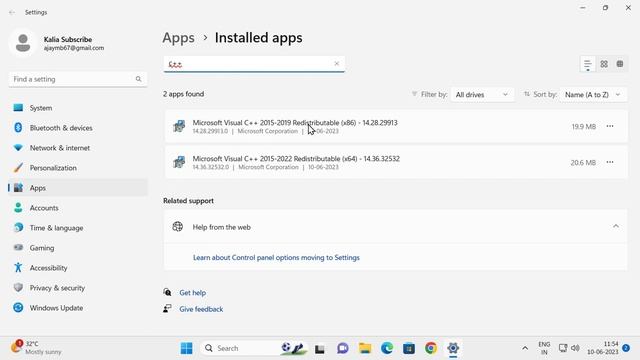Open the Chat app on taskbar
This screenshot has height=360, width=640.
342,348
